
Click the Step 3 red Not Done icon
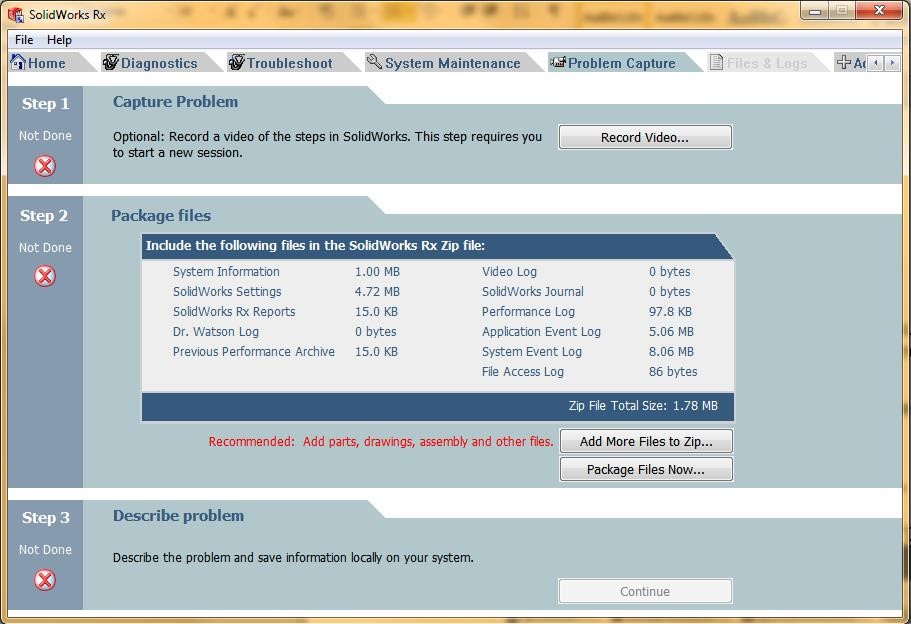tap(45, 580)
